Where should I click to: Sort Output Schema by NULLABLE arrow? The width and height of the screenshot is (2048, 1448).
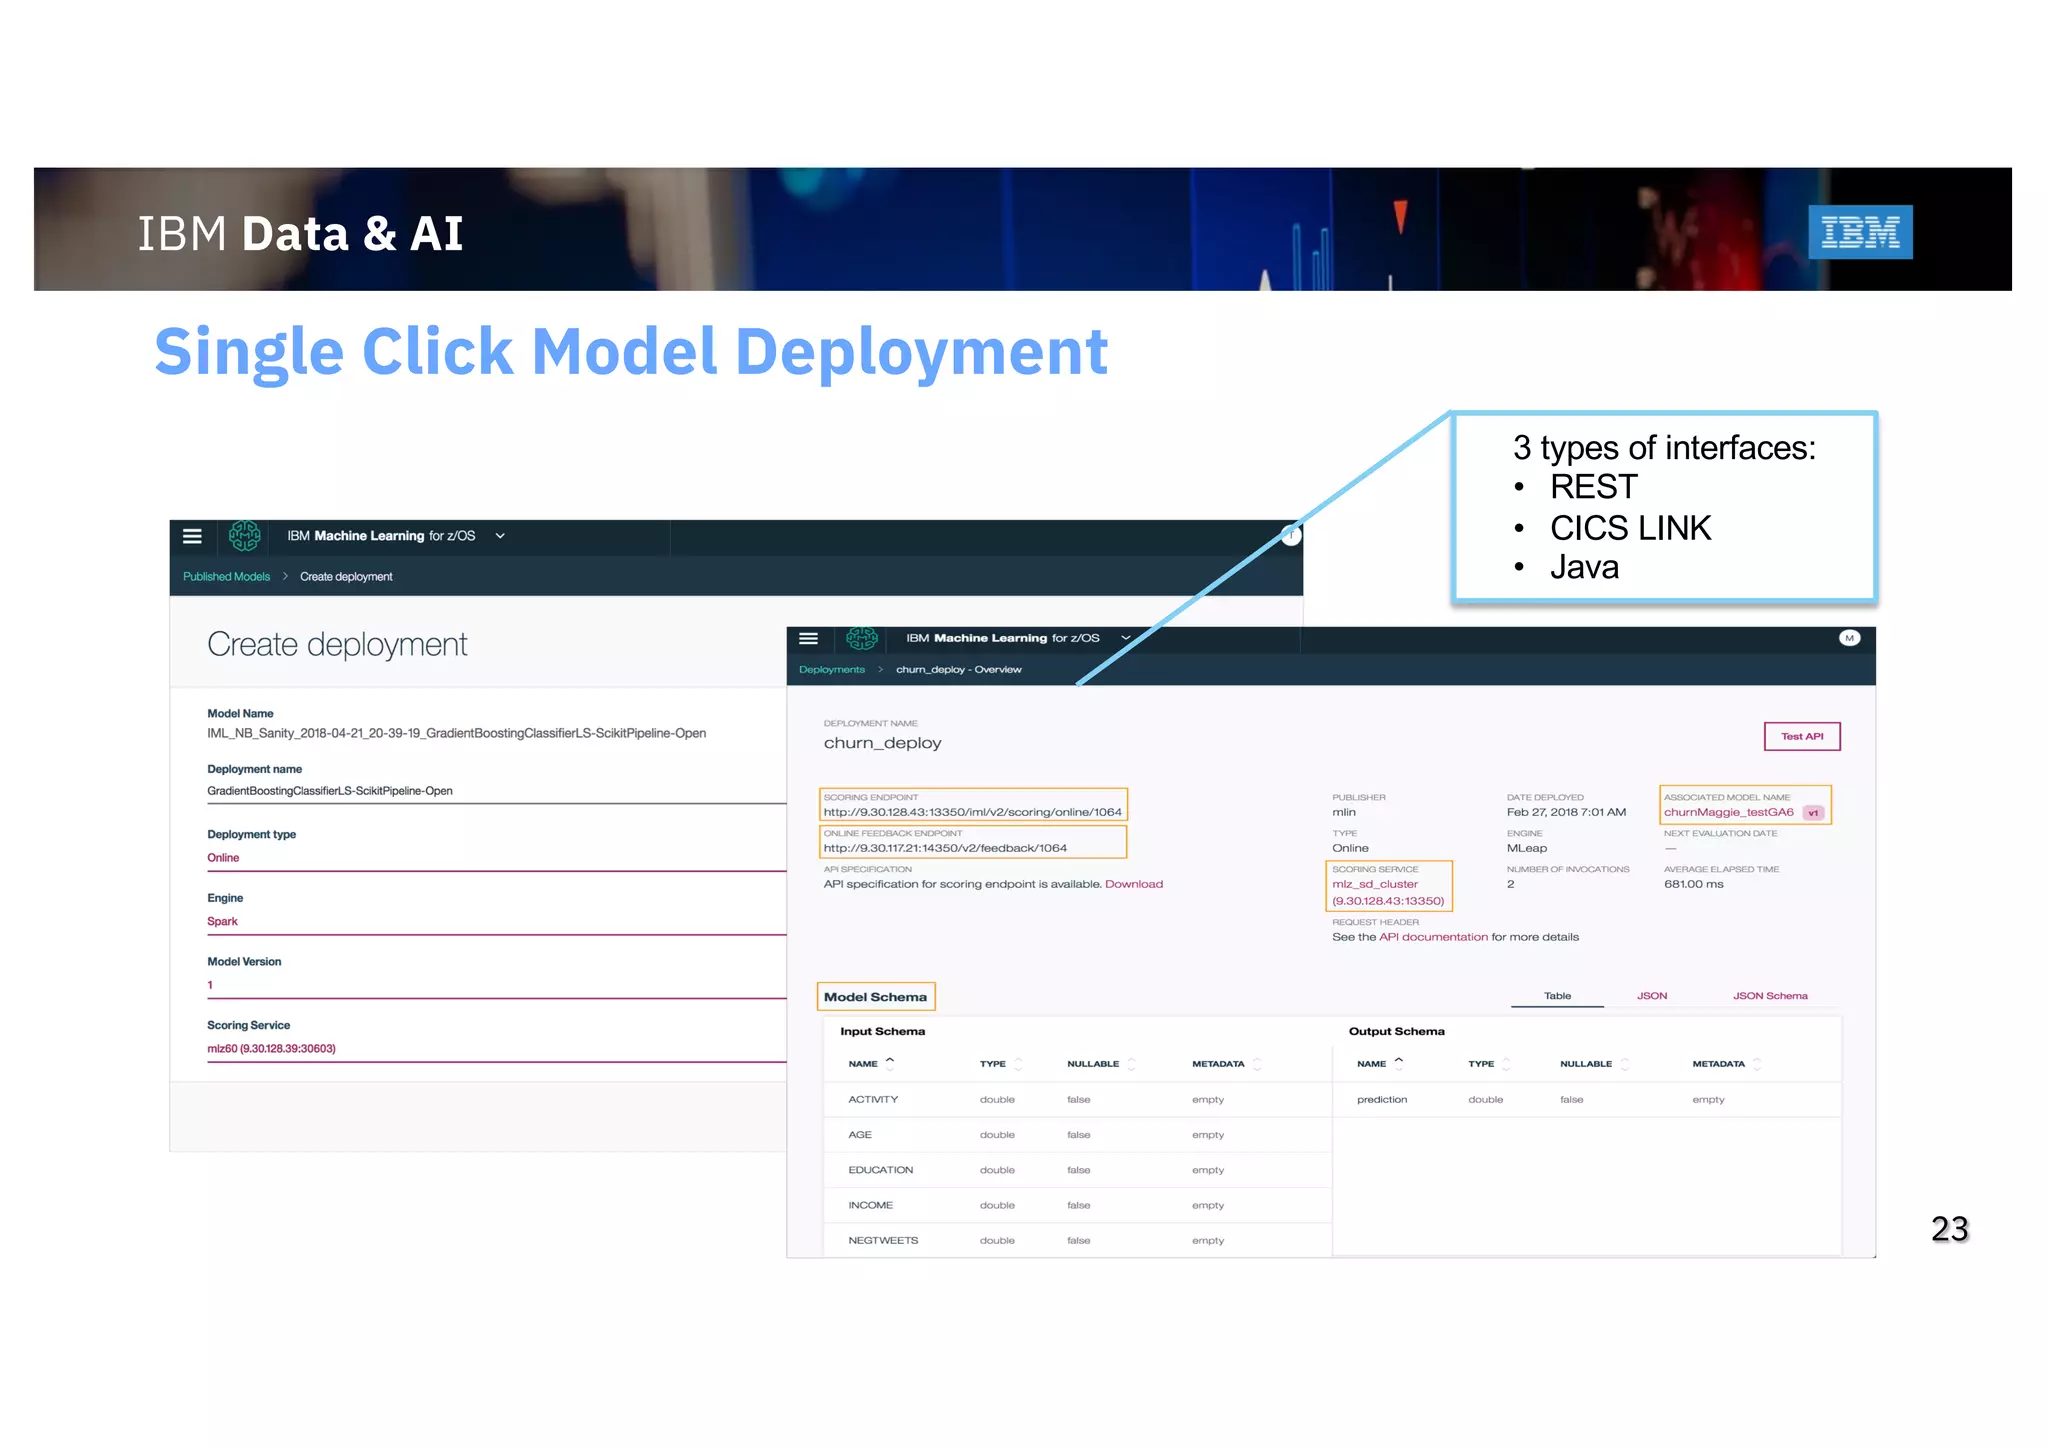(1625, 1064)
